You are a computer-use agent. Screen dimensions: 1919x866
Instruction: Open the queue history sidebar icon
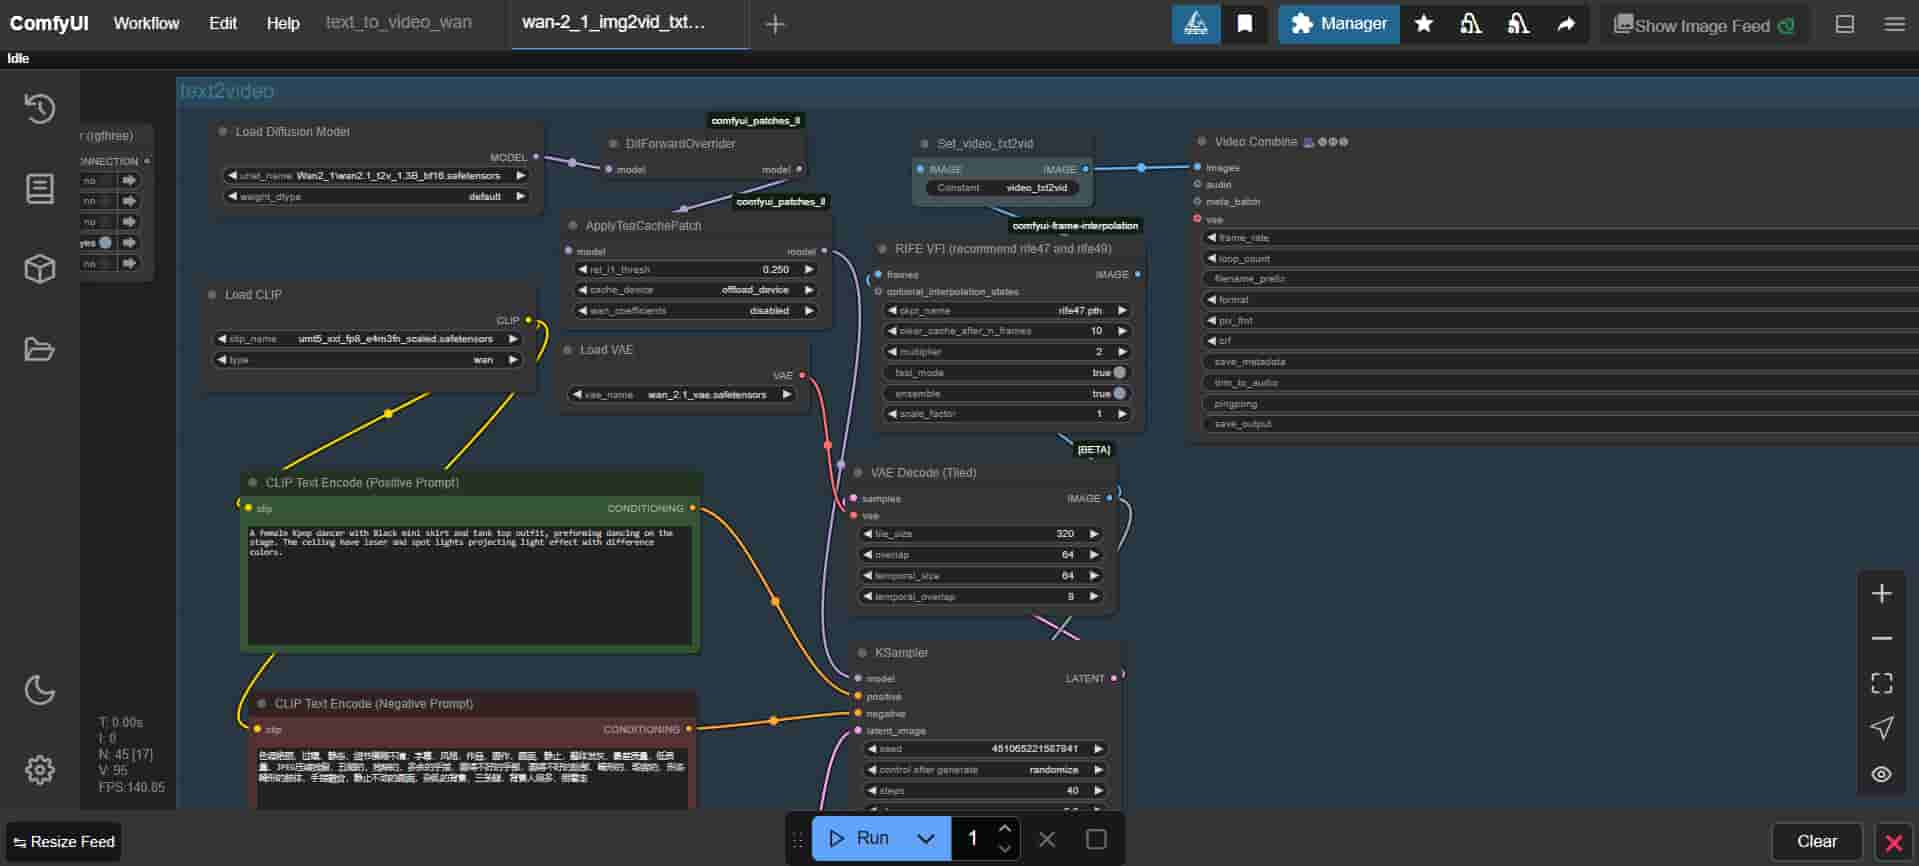[40, 108]
